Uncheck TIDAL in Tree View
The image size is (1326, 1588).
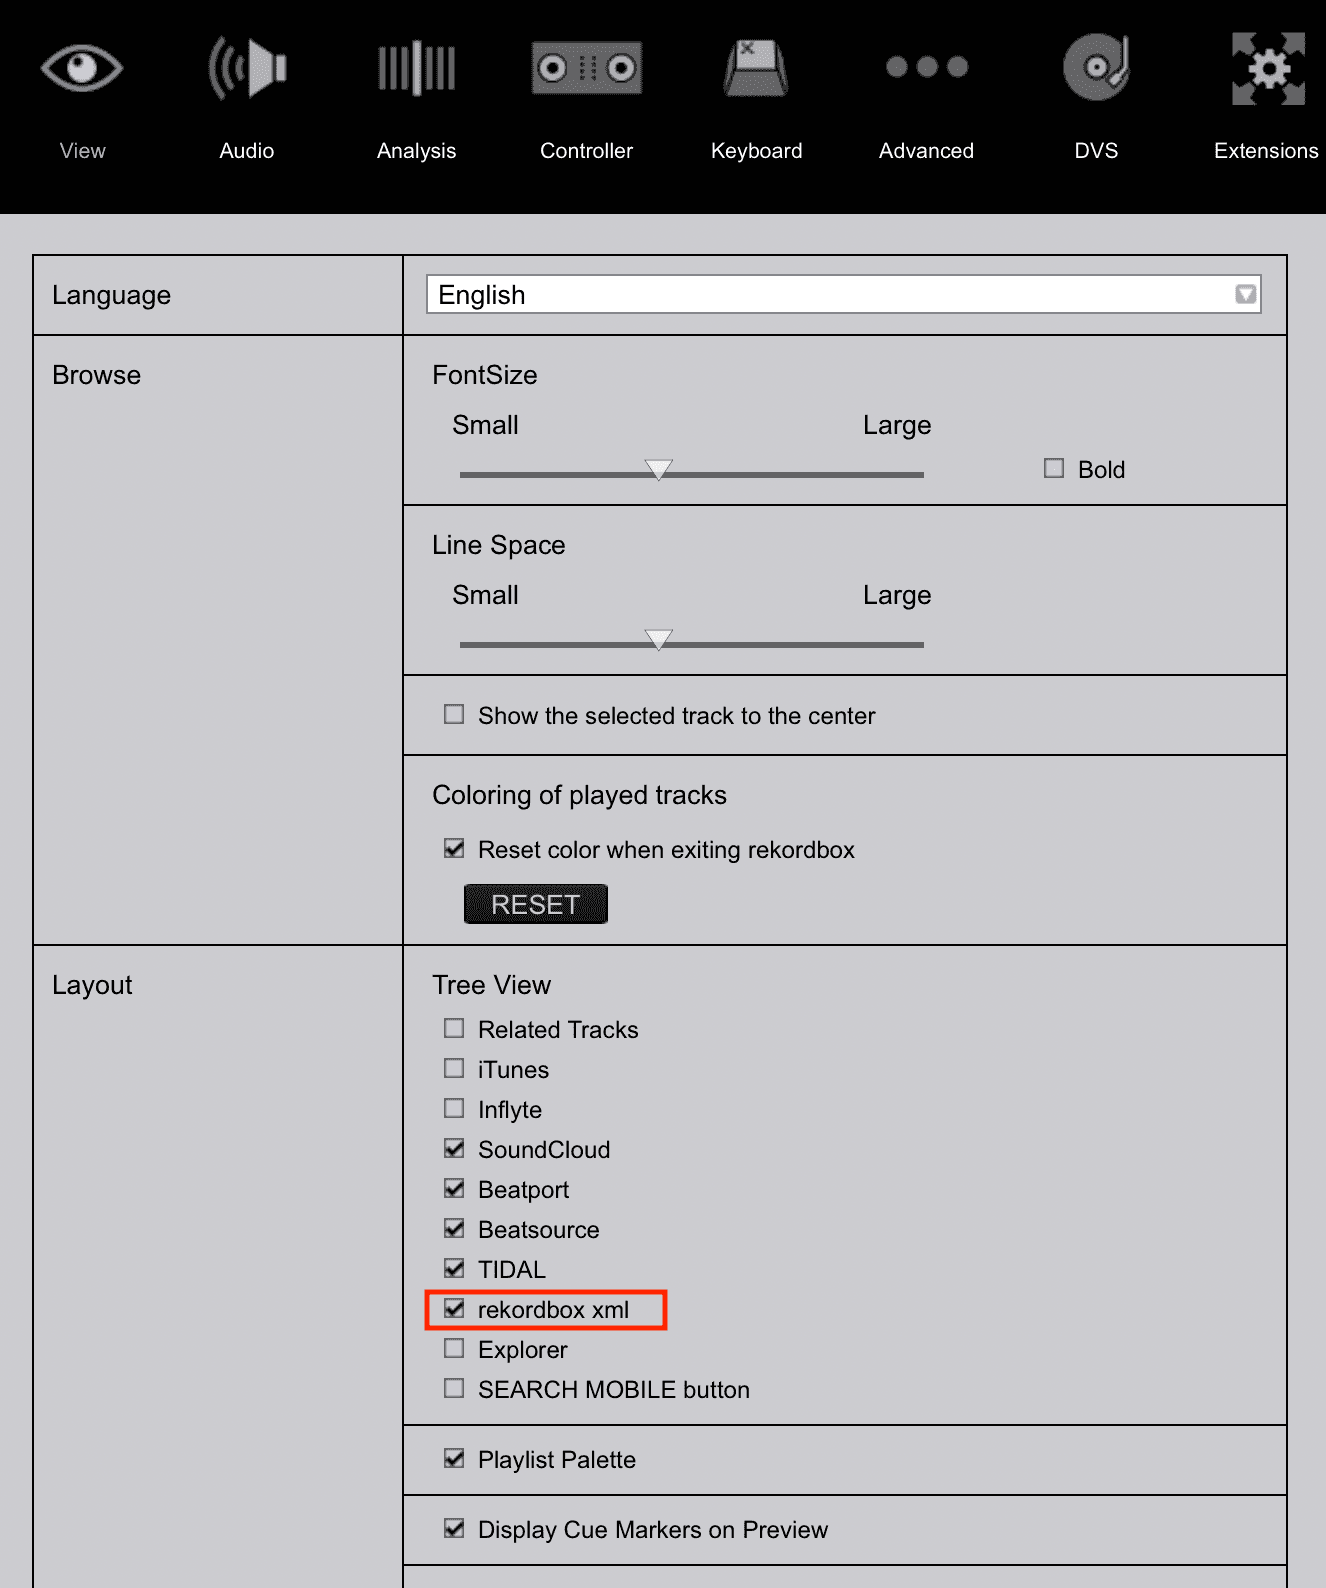pos(454,1268)
